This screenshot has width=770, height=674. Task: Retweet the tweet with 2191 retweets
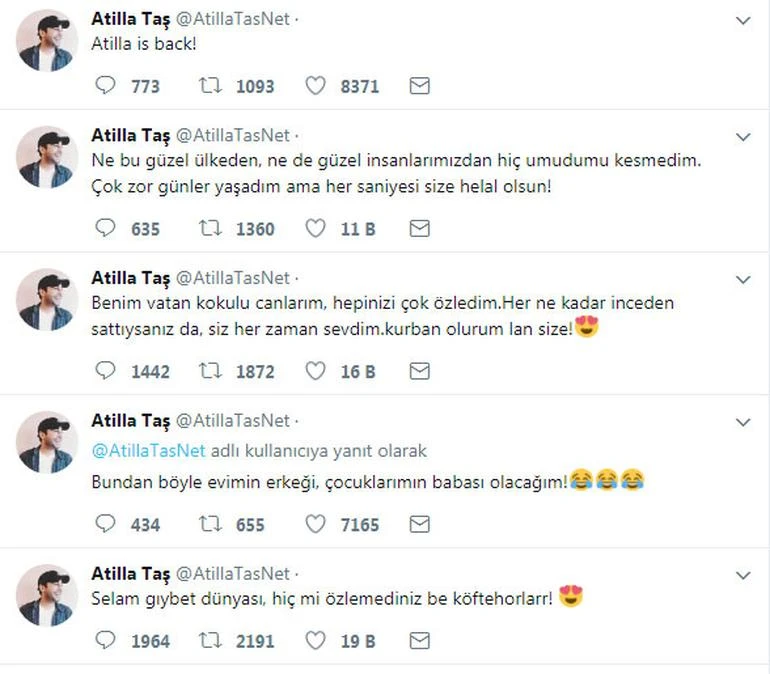(210, 641)
